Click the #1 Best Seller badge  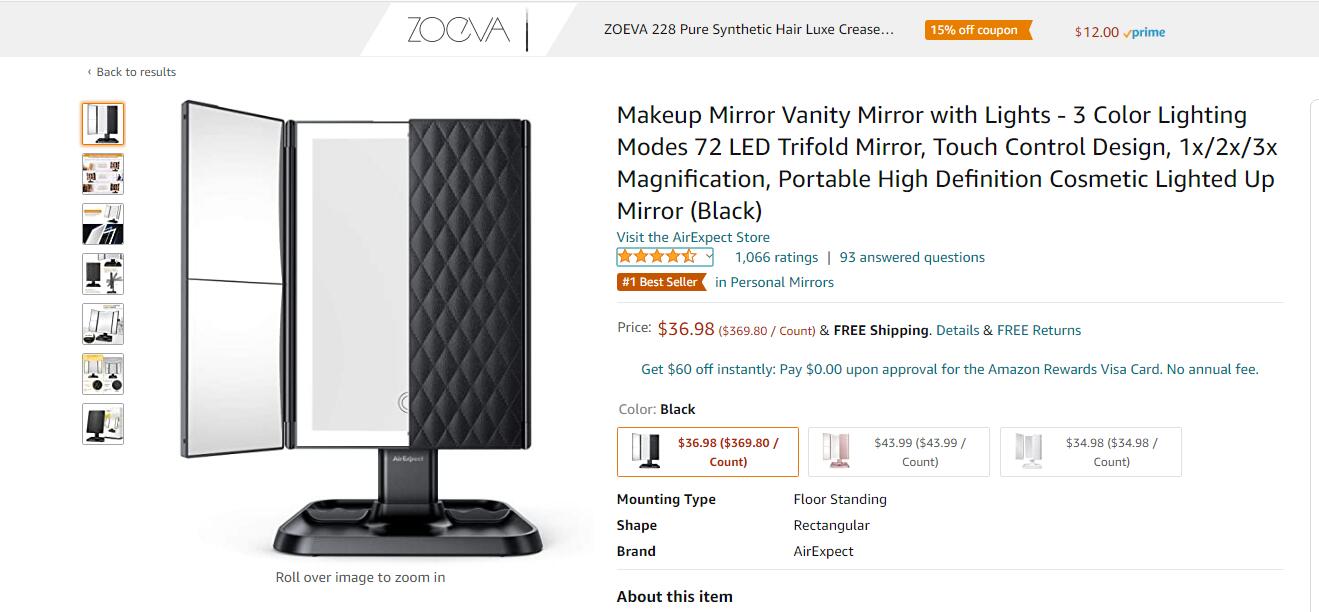660,282
